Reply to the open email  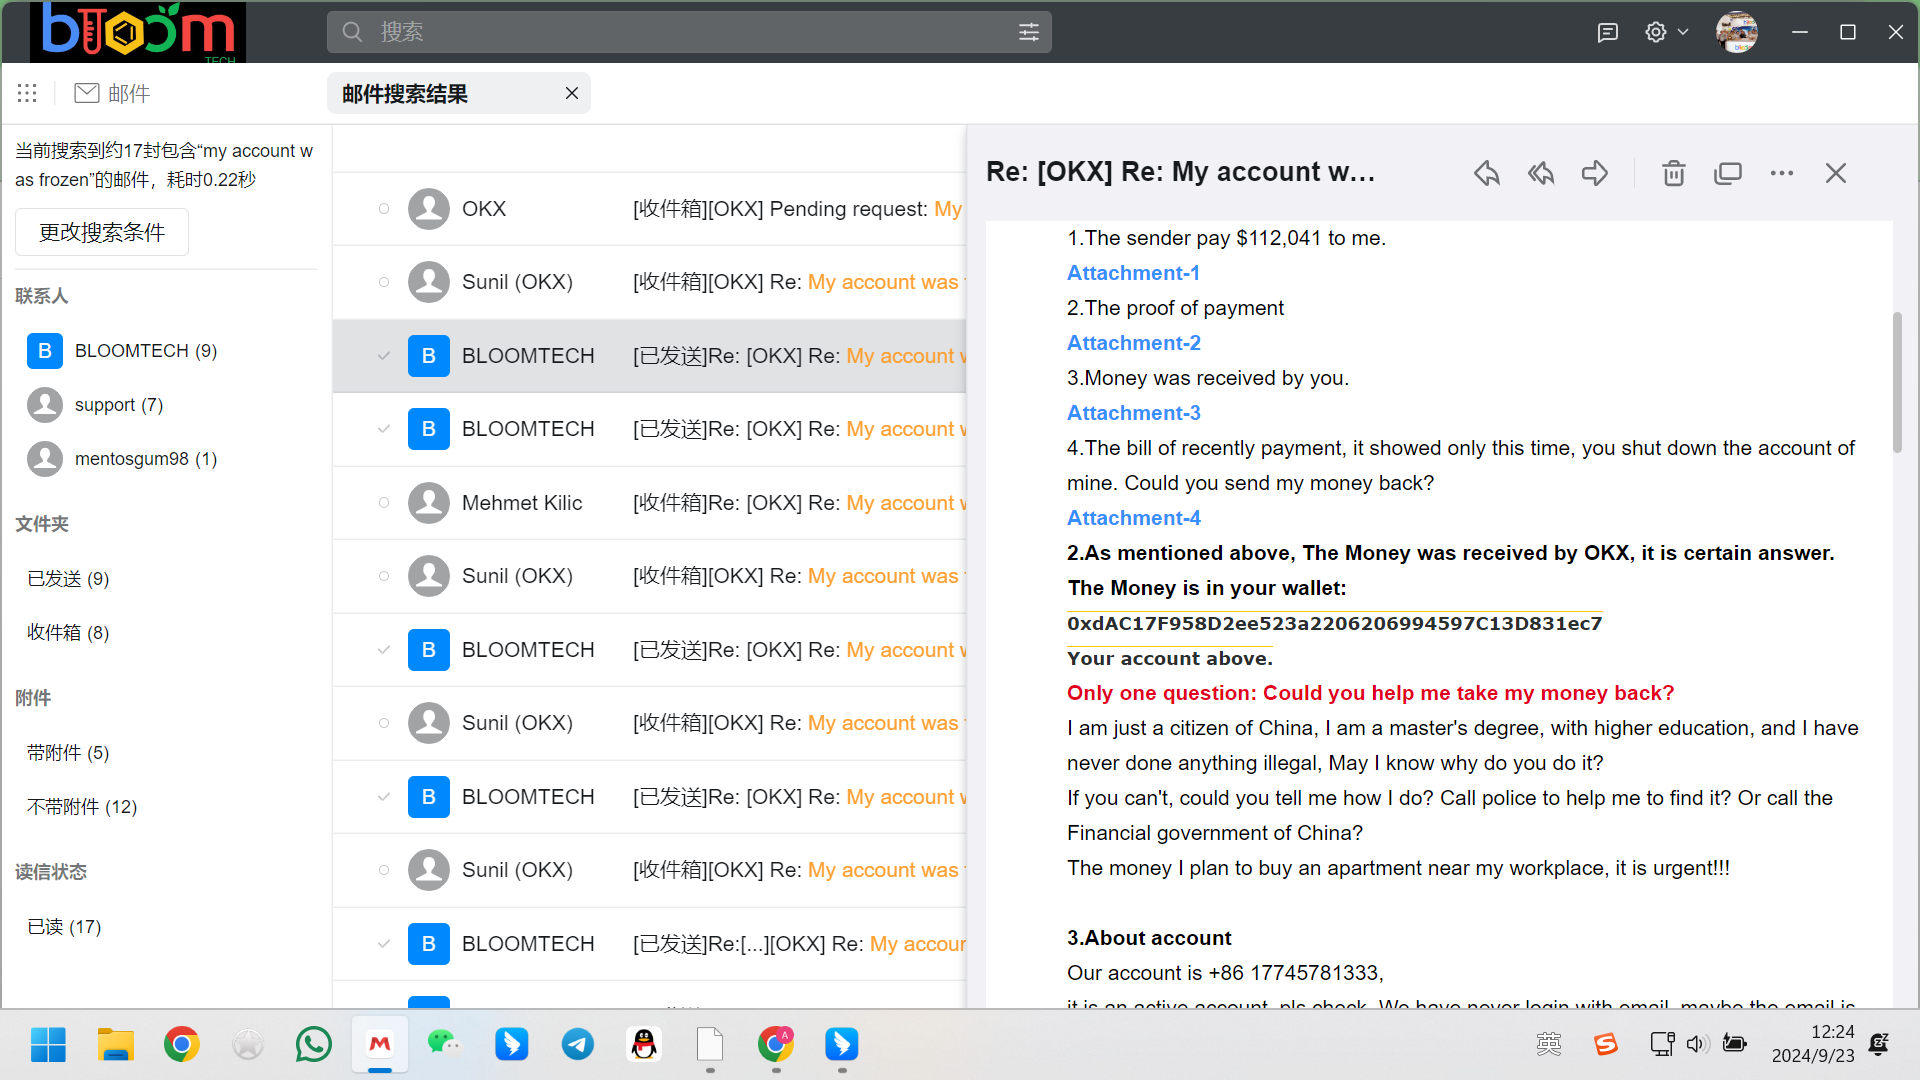[1487, 173]
